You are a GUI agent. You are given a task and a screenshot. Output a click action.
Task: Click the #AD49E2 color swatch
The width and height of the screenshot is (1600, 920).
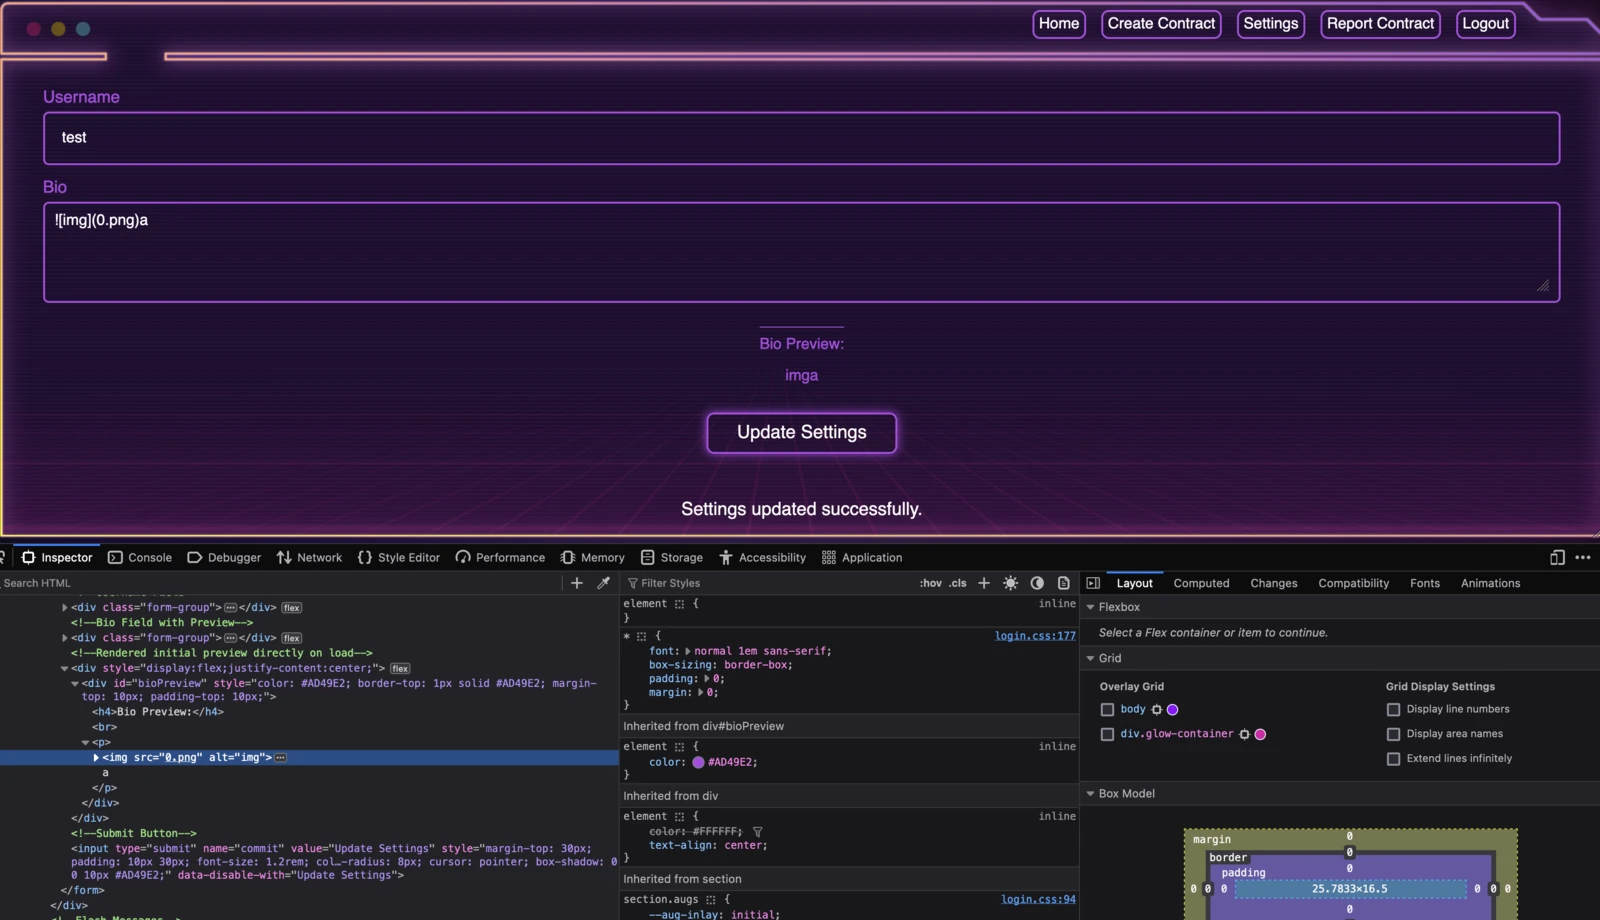698,762
